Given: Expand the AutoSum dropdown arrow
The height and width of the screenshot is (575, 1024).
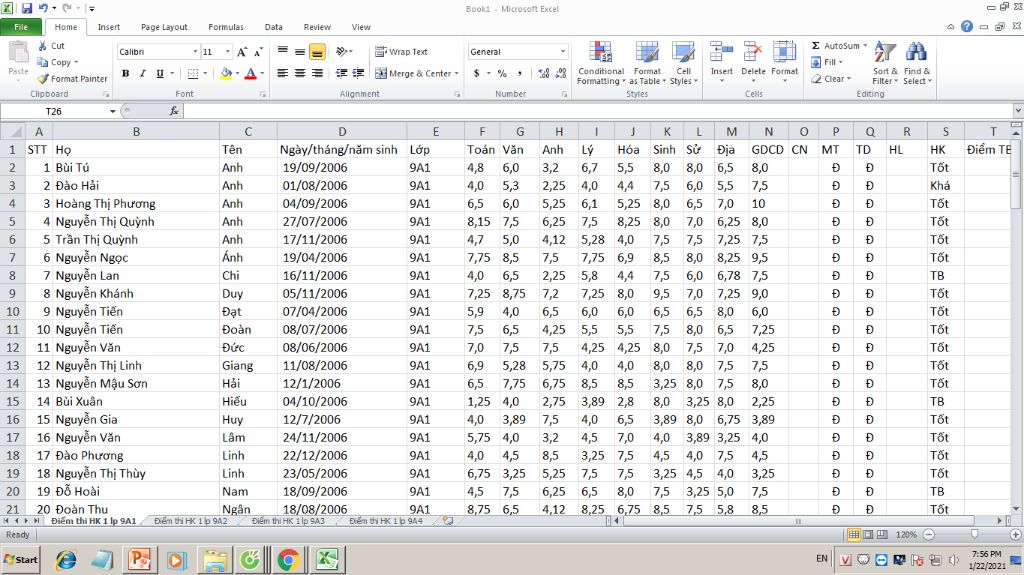Looking at the screenshot, I should 865,46.
